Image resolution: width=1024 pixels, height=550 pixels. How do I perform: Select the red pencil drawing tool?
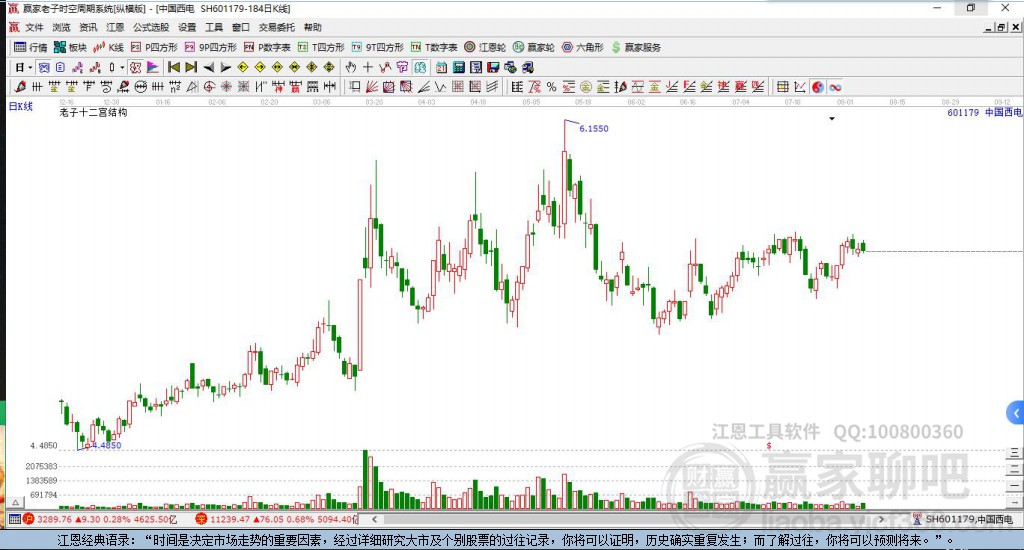point(20,87)
